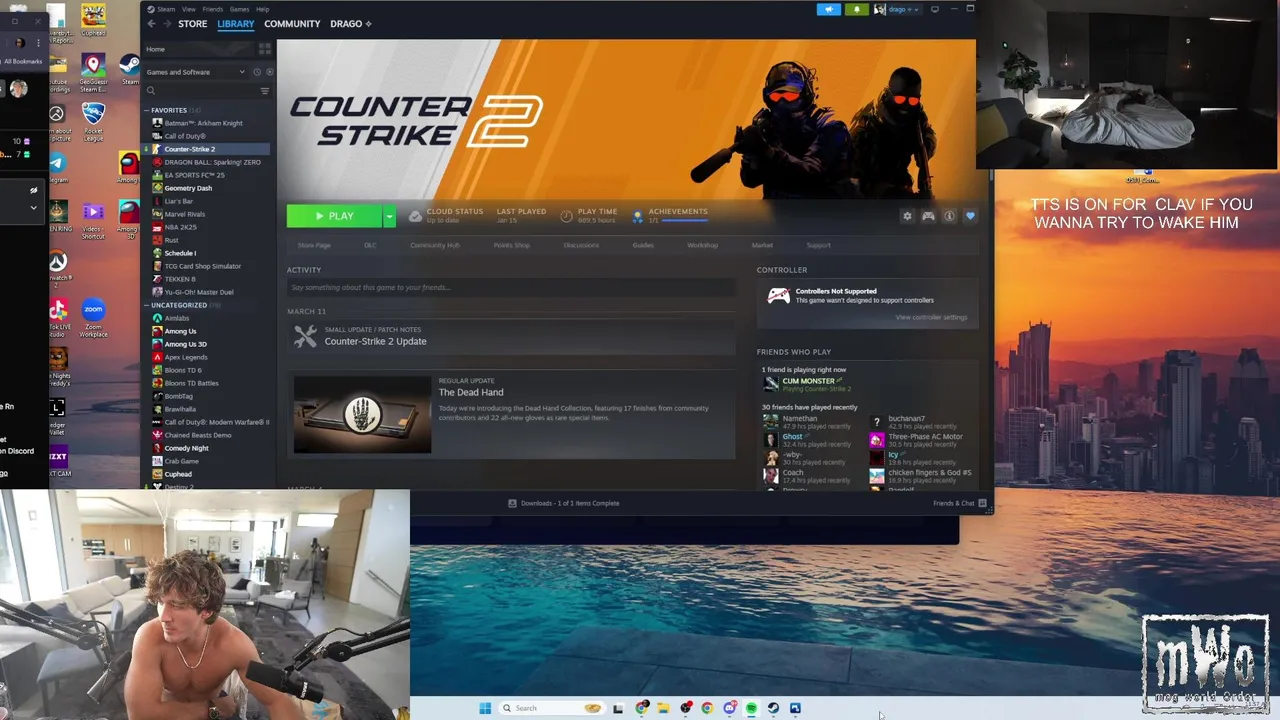Image resolution: width=1280 pixels, height=720 pixels.
Task: Open Help menu
Action: (x=262, y=9)
